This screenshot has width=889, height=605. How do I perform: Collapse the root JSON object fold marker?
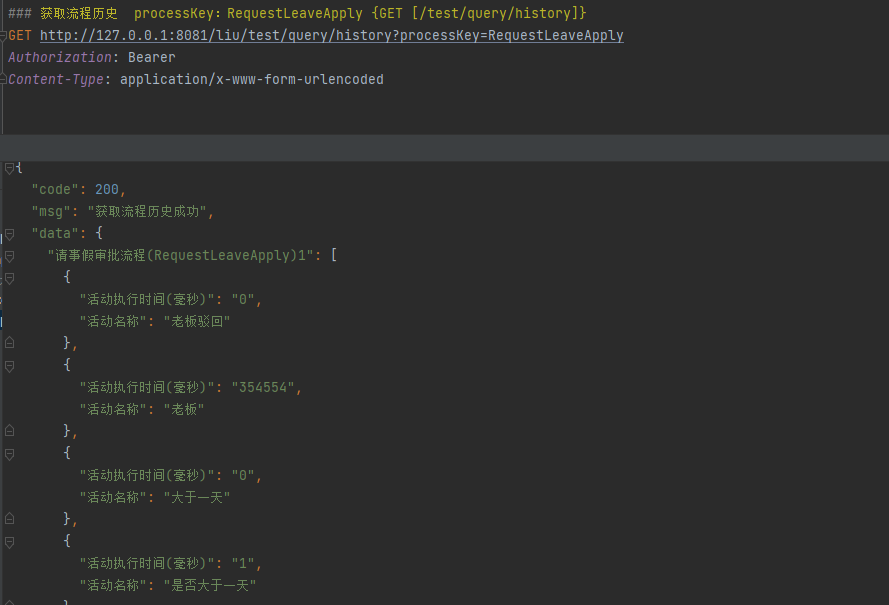[x=9, y=168]
